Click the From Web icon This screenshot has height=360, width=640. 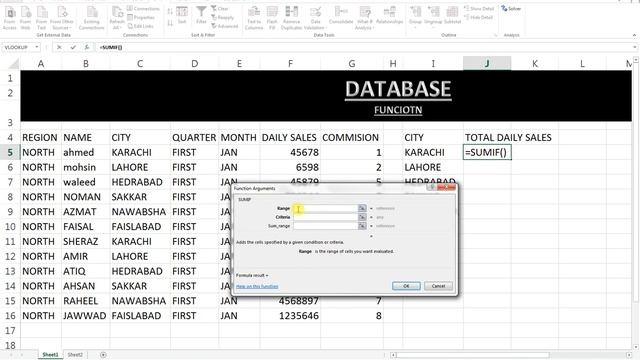[x=25, y=18]
